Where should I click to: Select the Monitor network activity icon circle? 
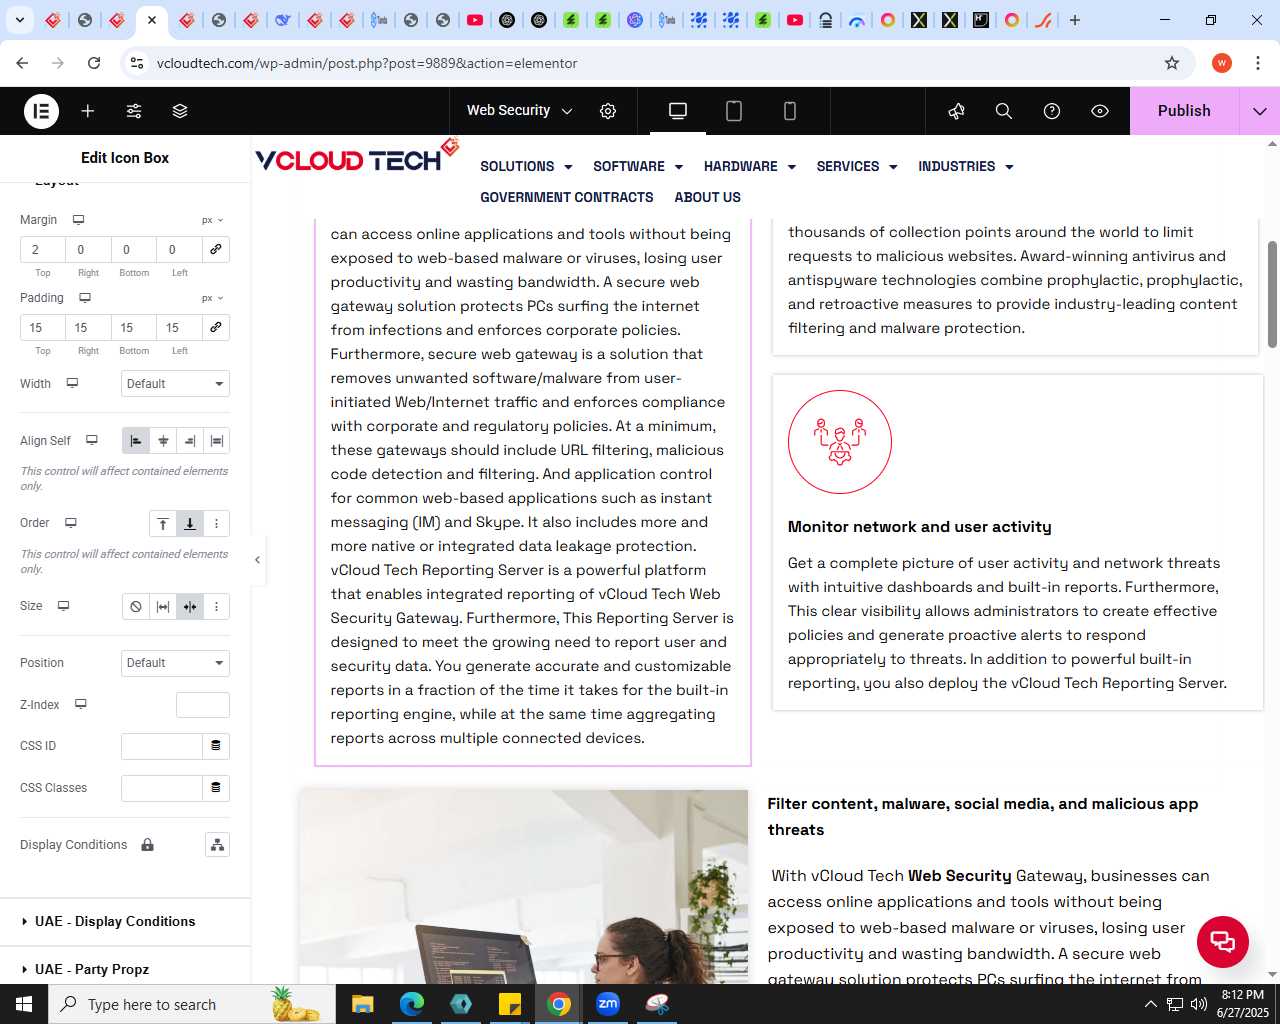click(840, 442)
